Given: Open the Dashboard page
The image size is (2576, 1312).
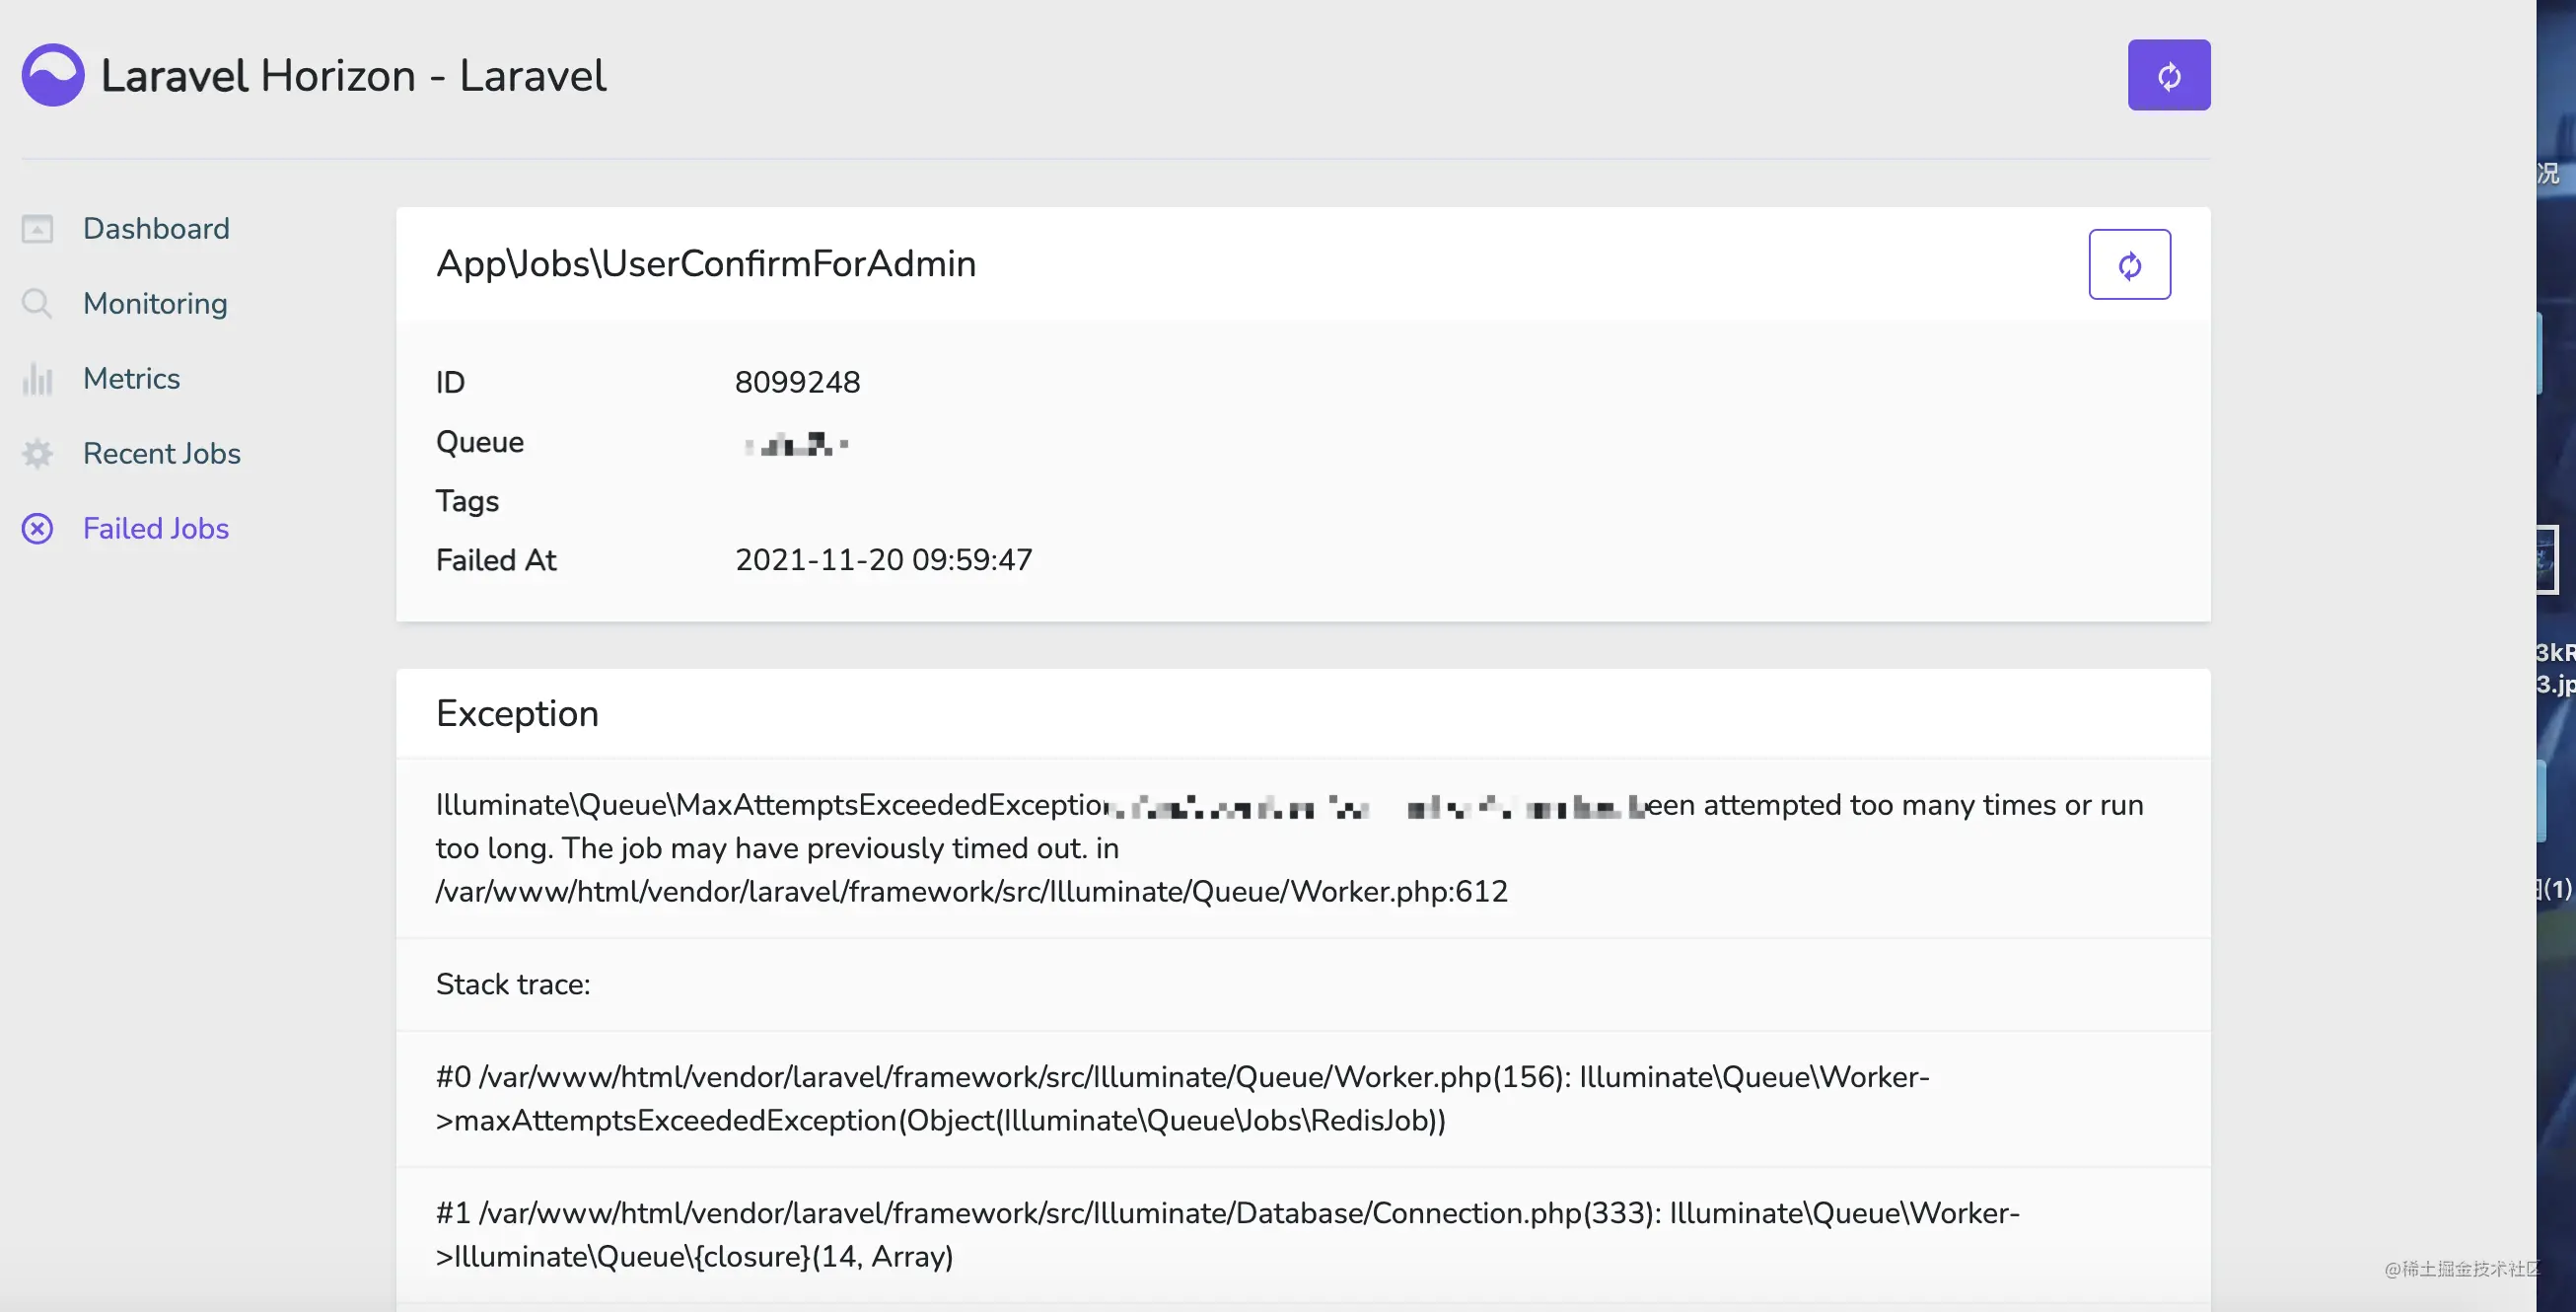Looking at the screenshot, I should point(156,229).
